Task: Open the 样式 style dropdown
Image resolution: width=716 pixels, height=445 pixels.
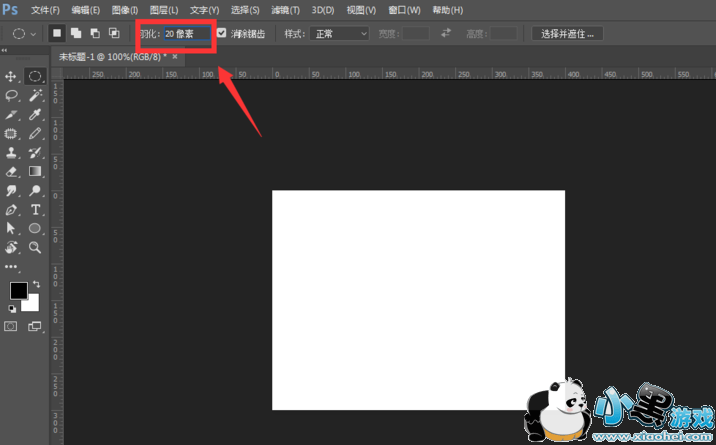Action: pyautogui.click(x=339, y=33)
